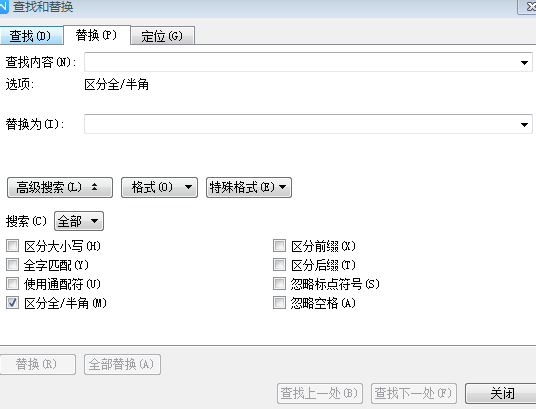Select the 替换(P) tab

pos(97,35)
